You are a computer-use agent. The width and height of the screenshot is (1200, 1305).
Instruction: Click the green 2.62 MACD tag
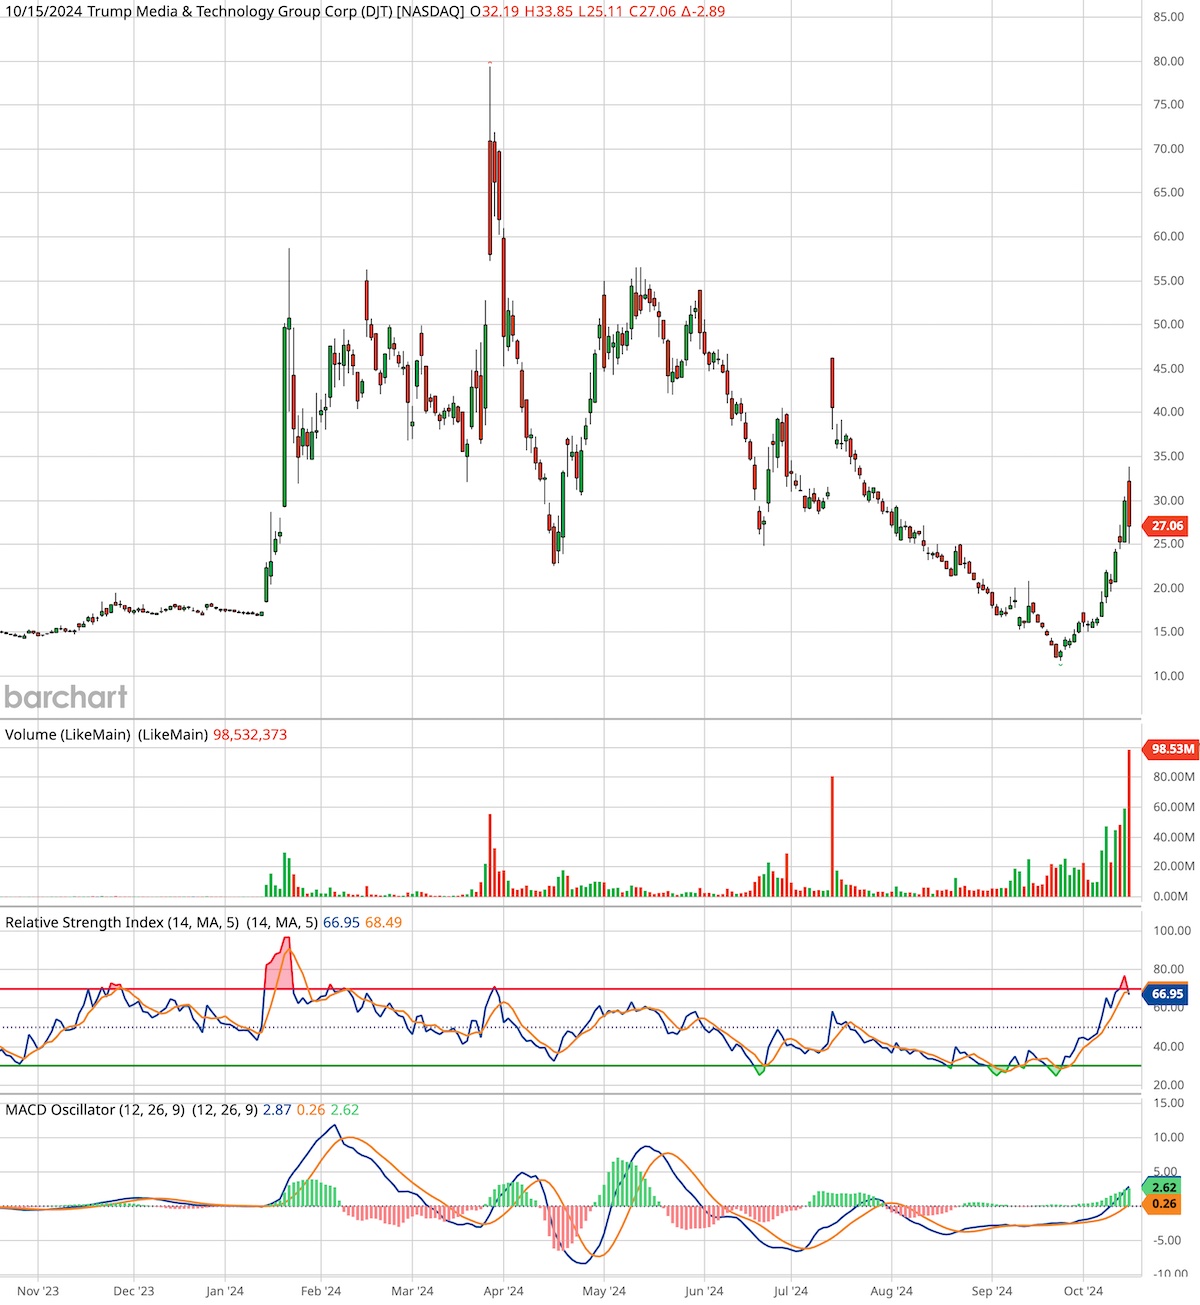tap(1162, 1188)
